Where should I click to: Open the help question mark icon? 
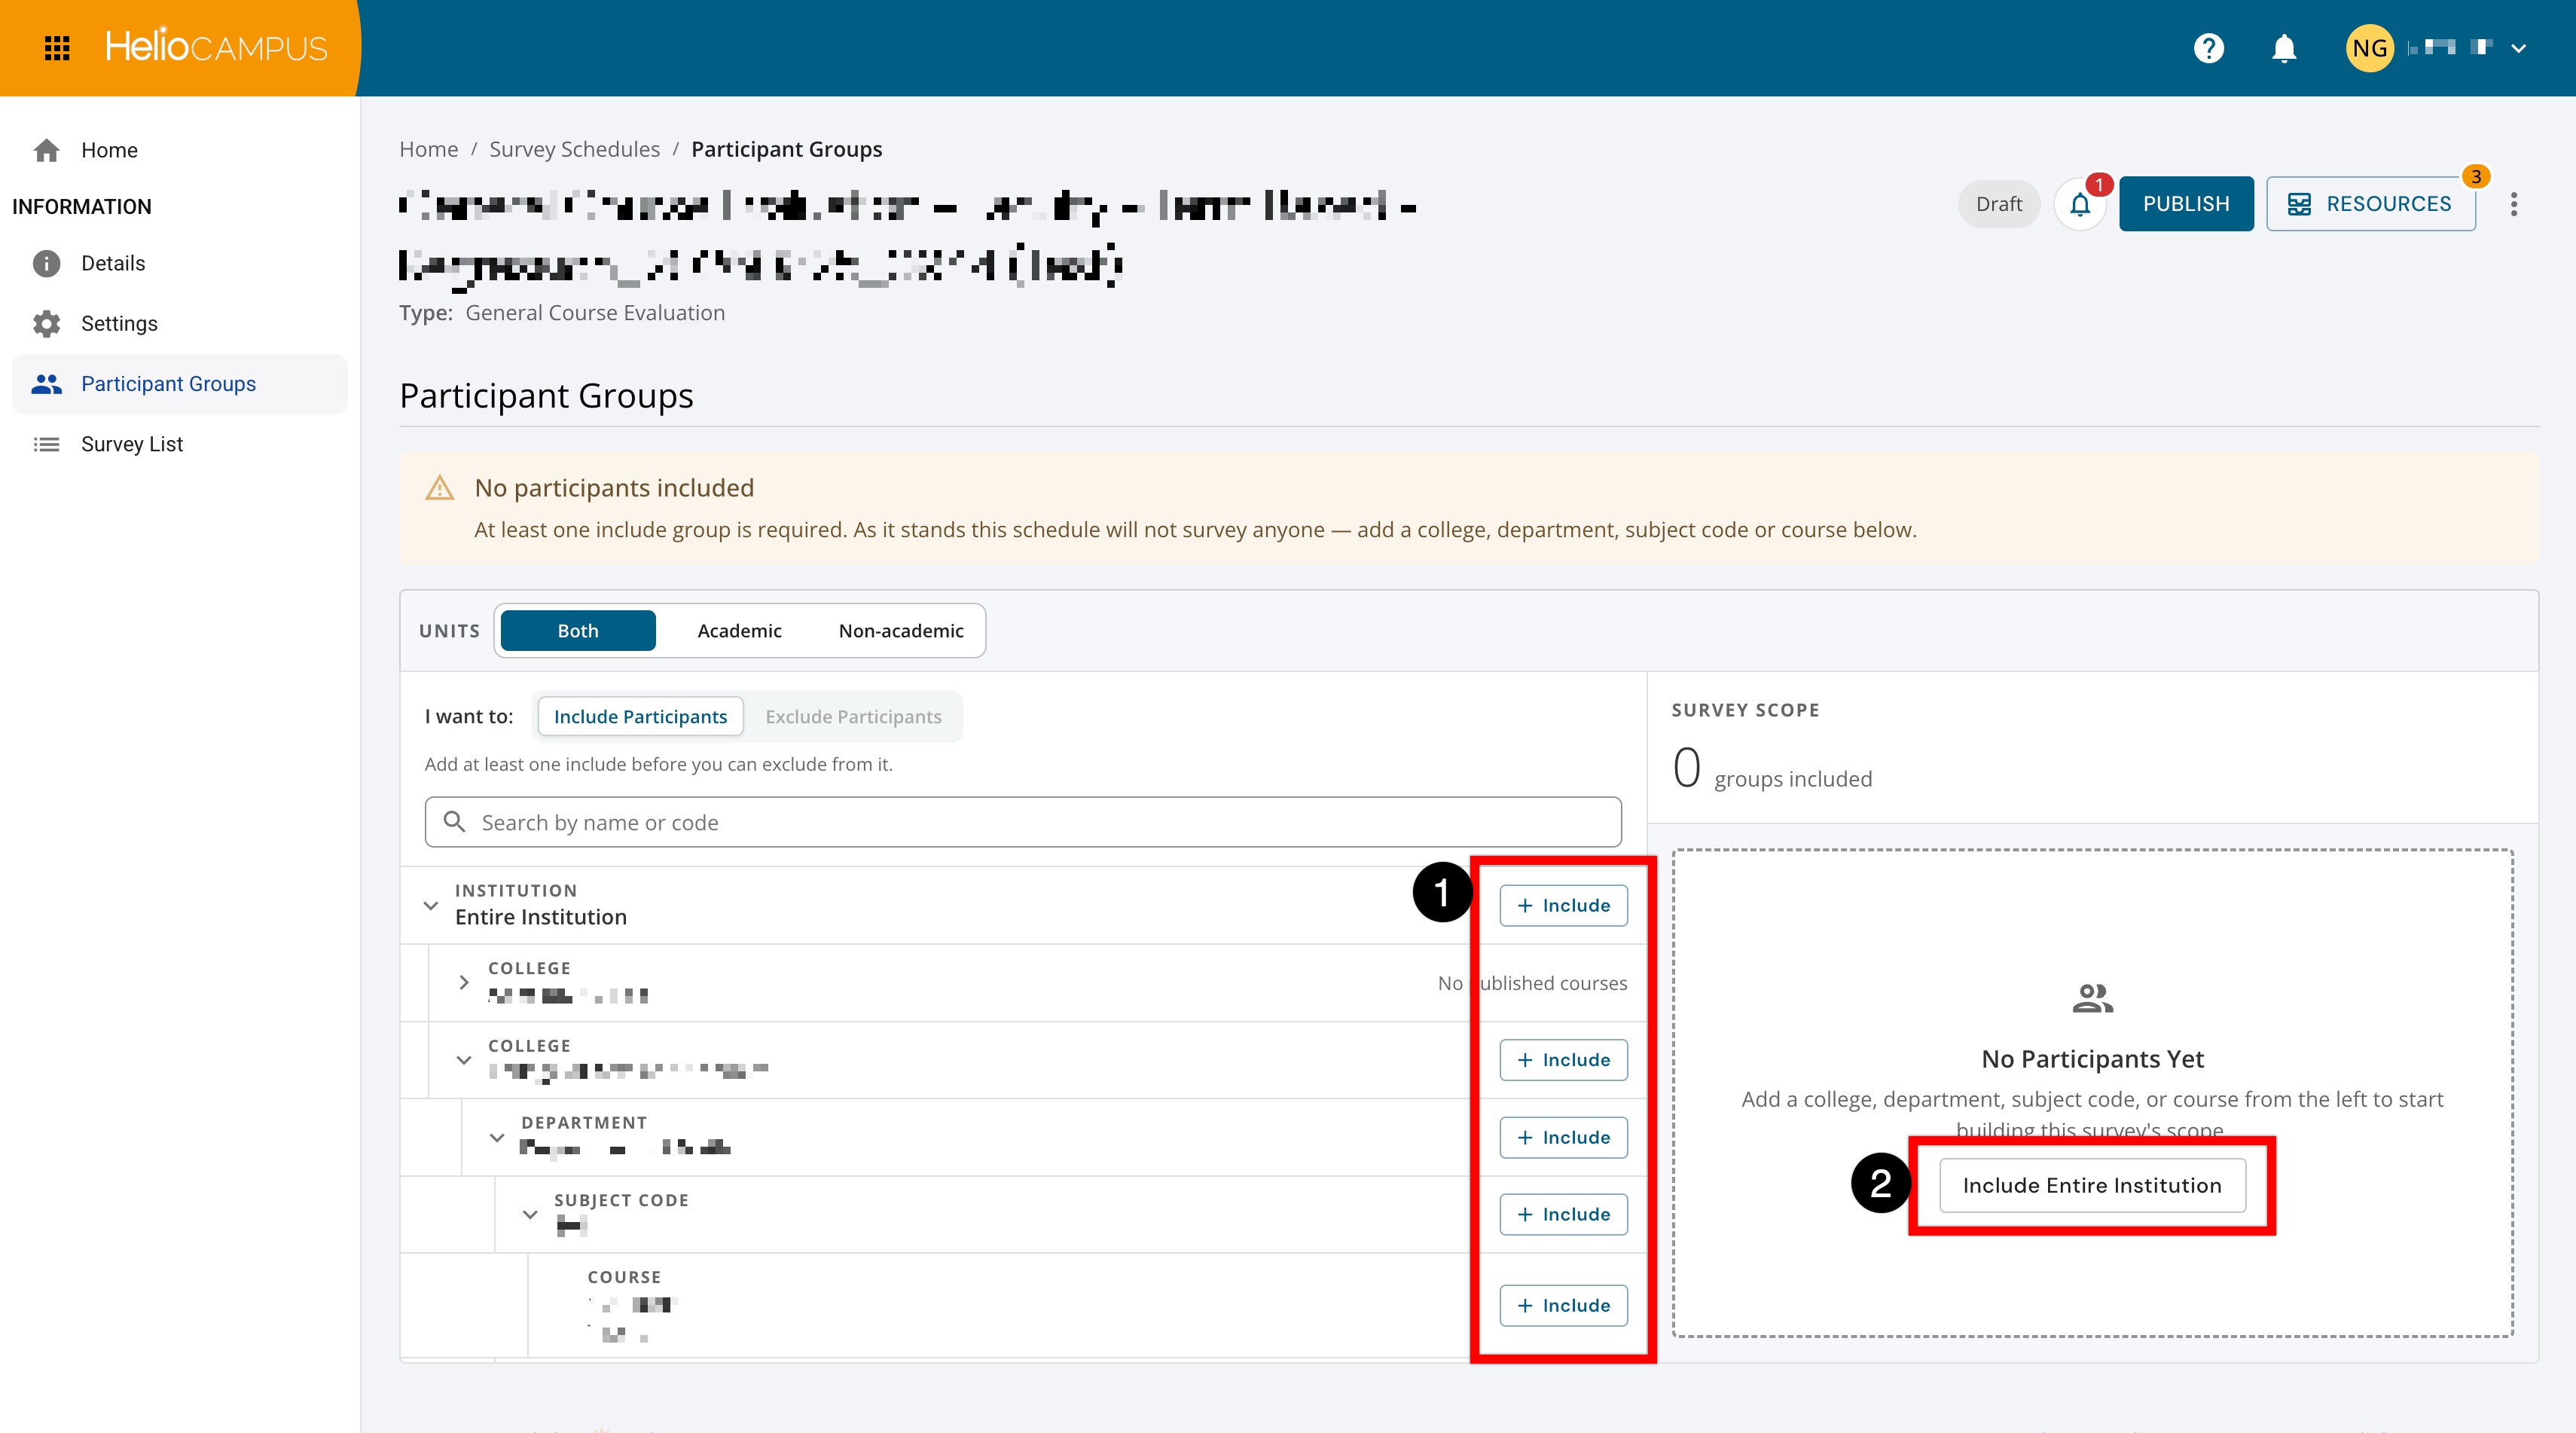(2208, 48)
